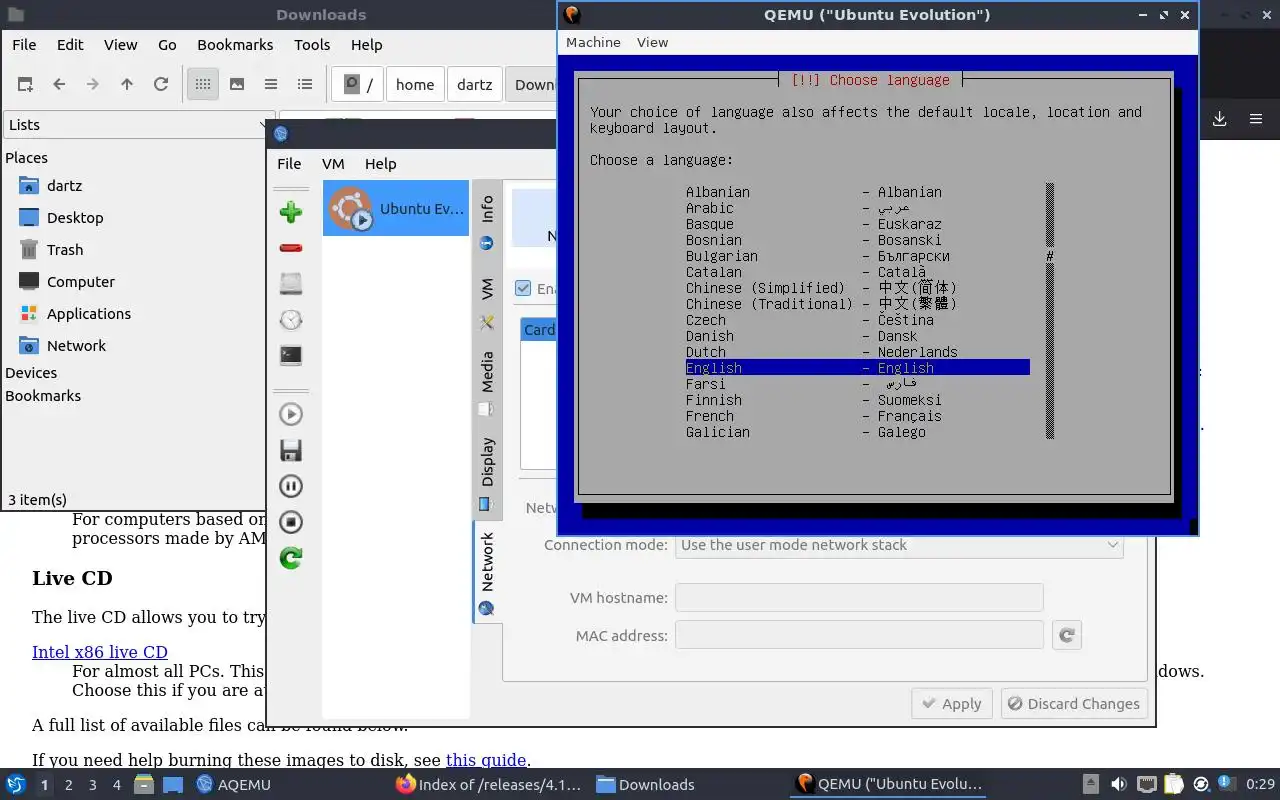
Task: Switch to the Network tab in AQEMU
Action: pyautogui.click(x=487, y=573)
